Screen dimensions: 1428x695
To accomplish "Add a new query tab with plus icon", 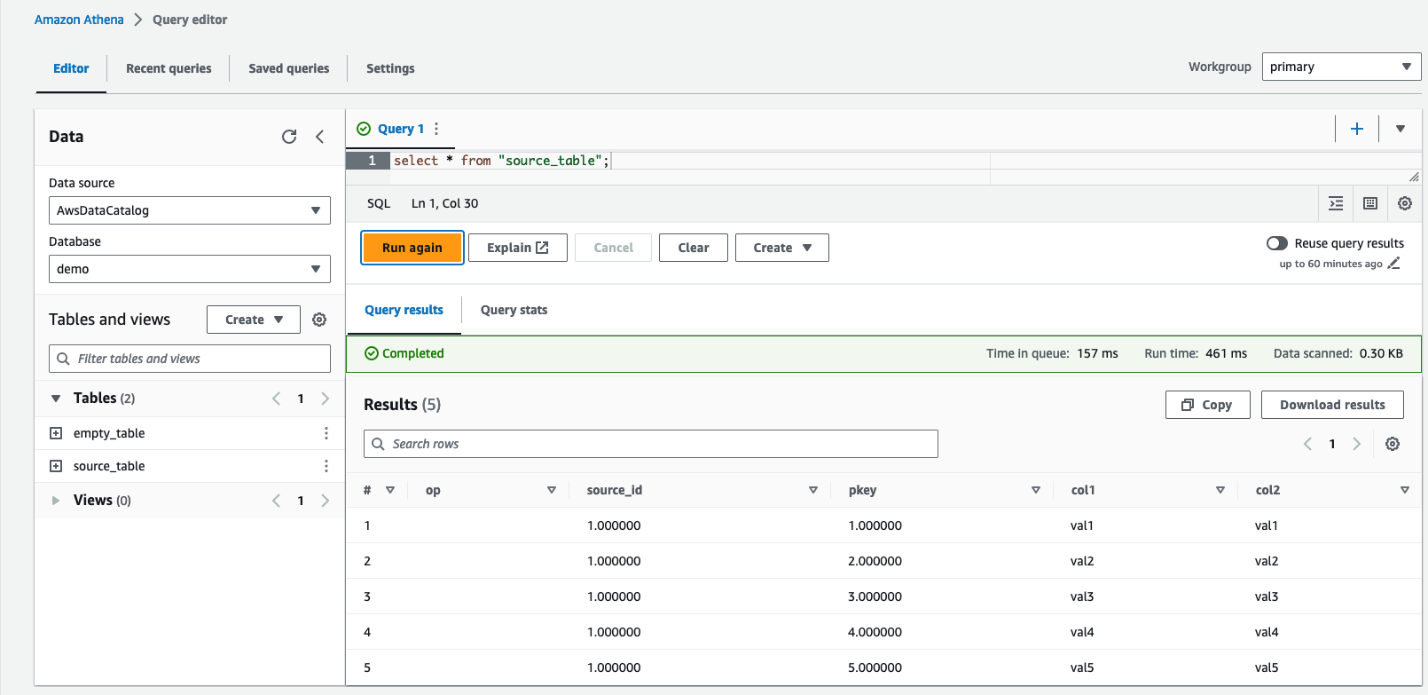I will click(x=1357, y=128).
